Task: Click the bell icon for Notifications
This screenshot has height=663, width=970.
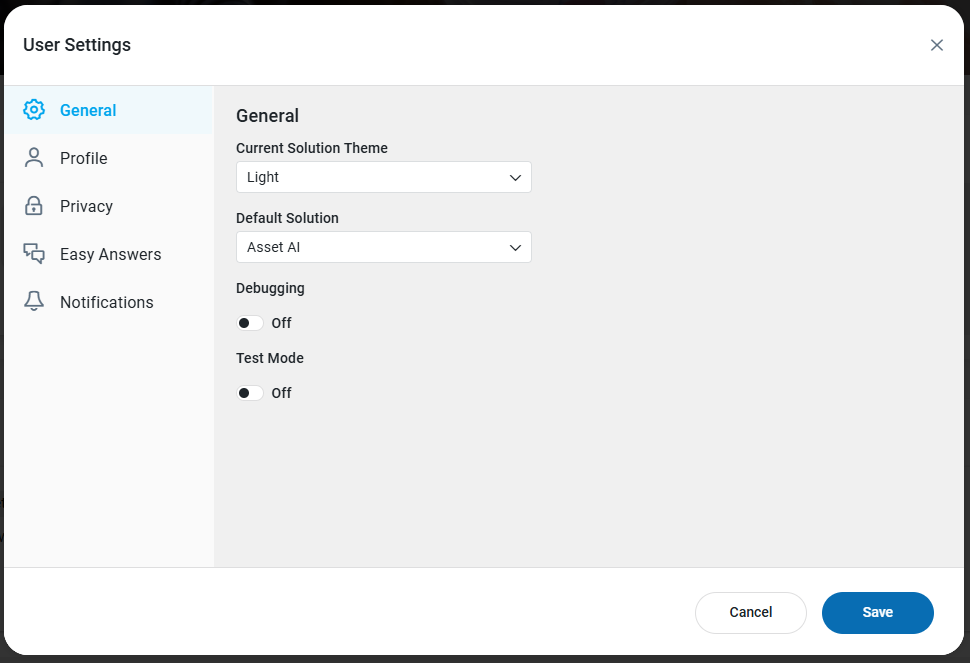Action: coord(34,302)
